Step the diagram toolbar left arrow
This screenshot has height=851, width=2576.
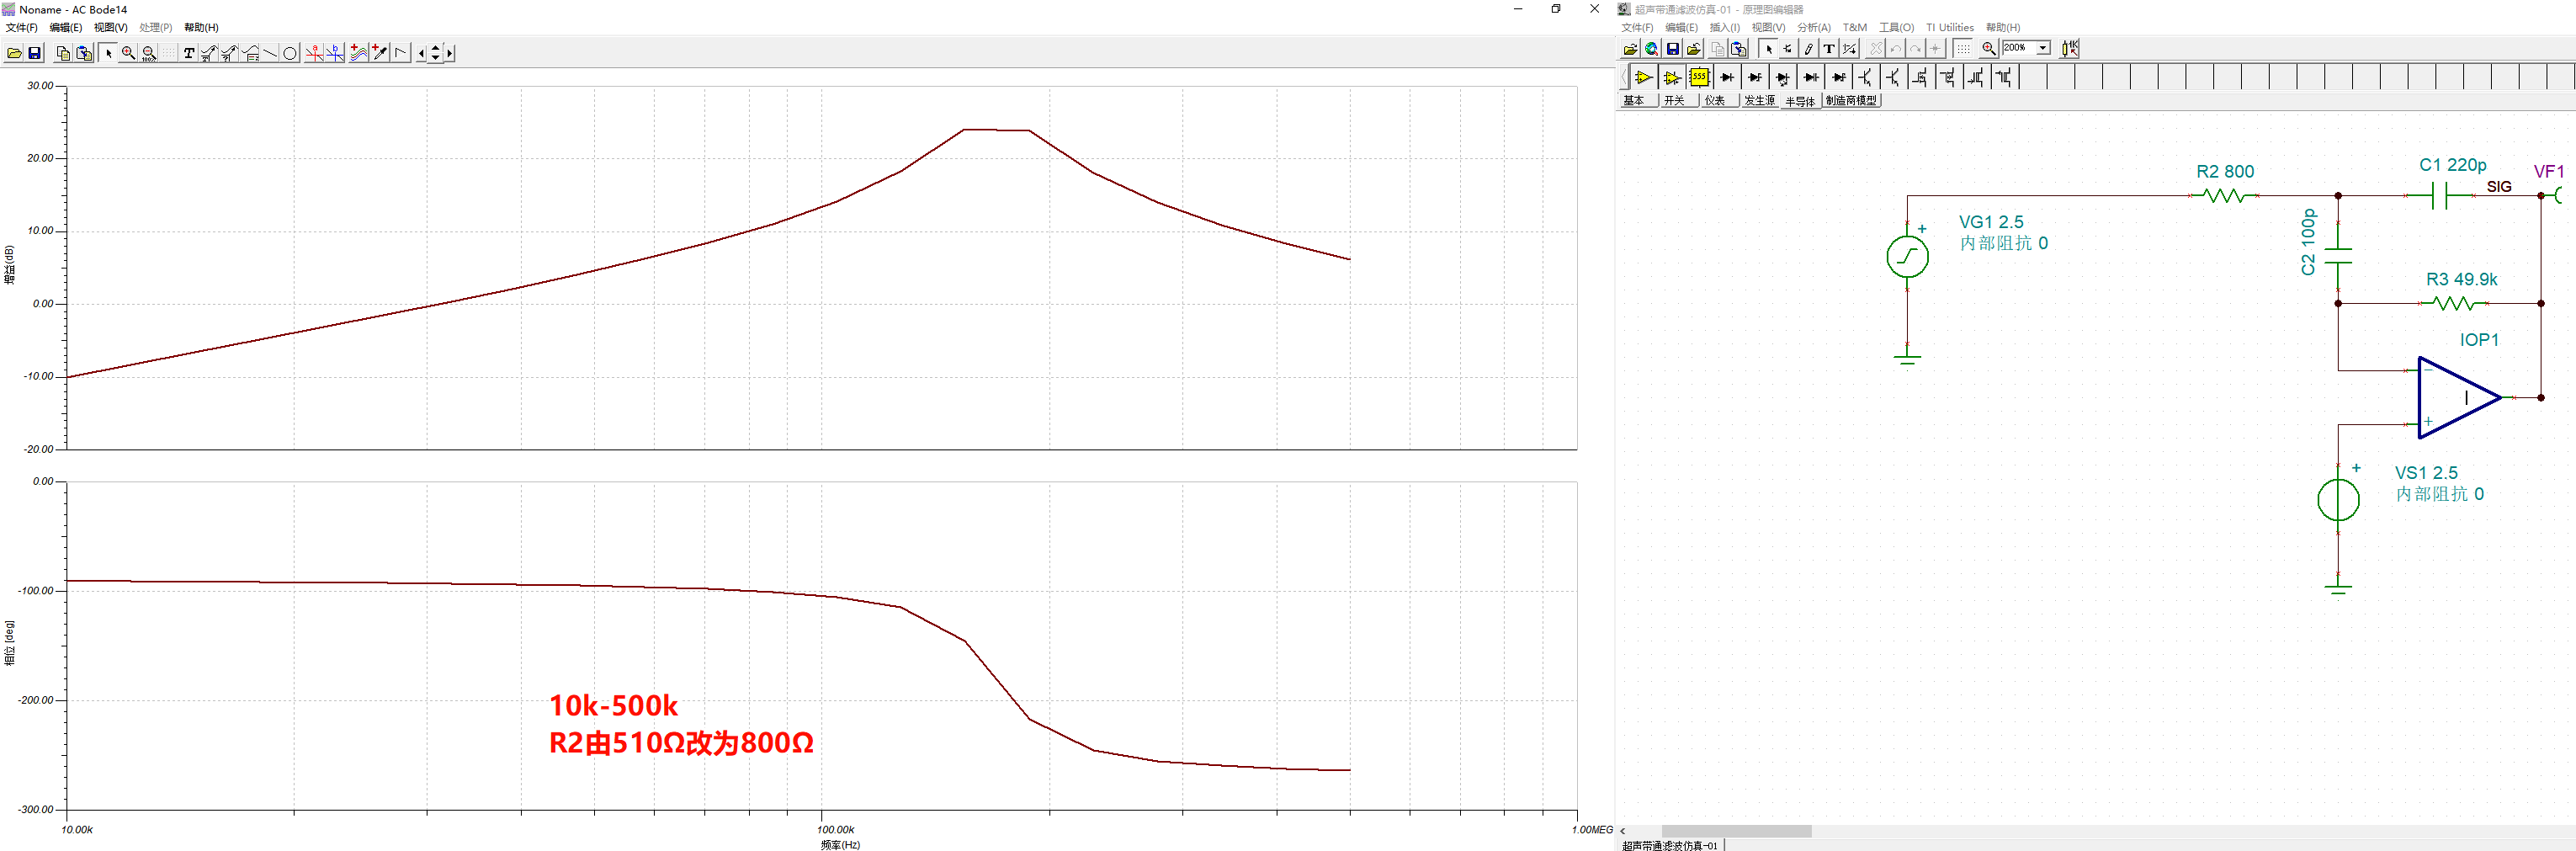(421, 53)
